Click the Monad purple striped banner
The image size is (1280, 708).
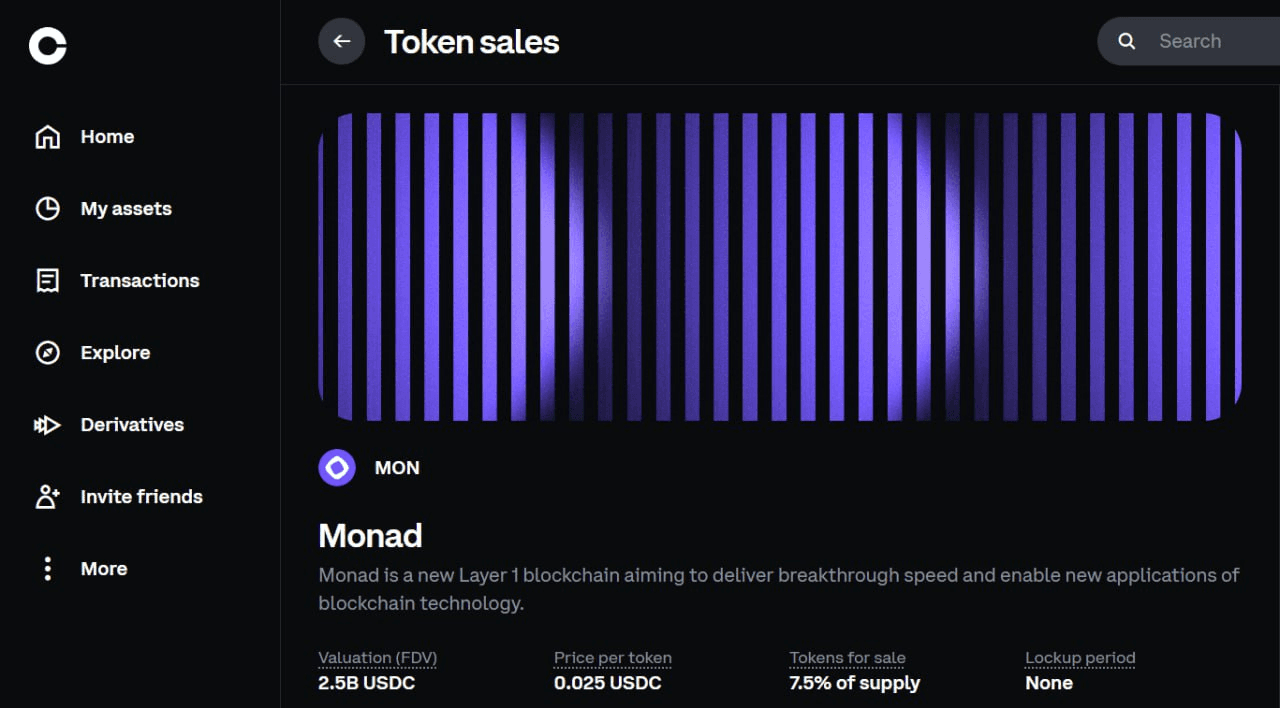[779, 267]
